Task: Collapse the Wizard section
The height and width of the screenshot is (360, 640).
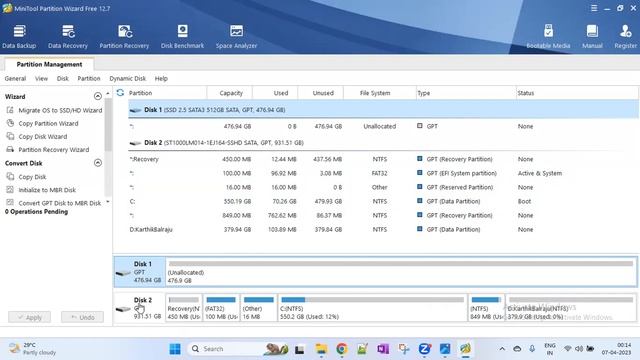Action: point(98,96)
